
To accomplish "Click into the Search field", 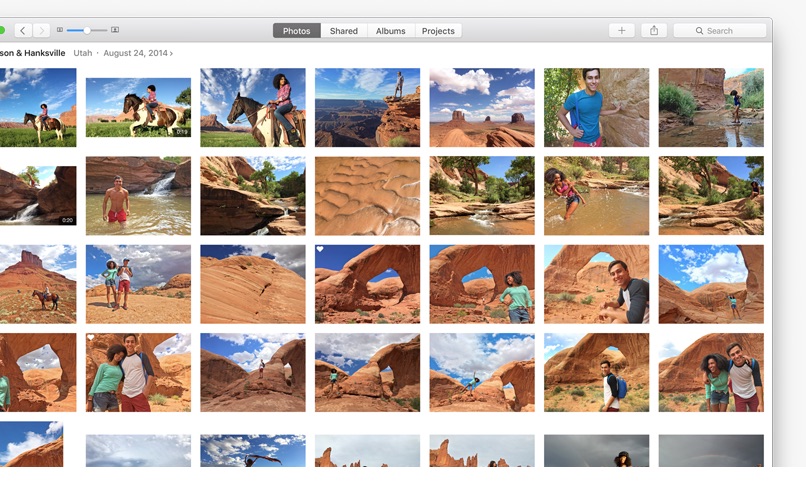I will 720,31.
